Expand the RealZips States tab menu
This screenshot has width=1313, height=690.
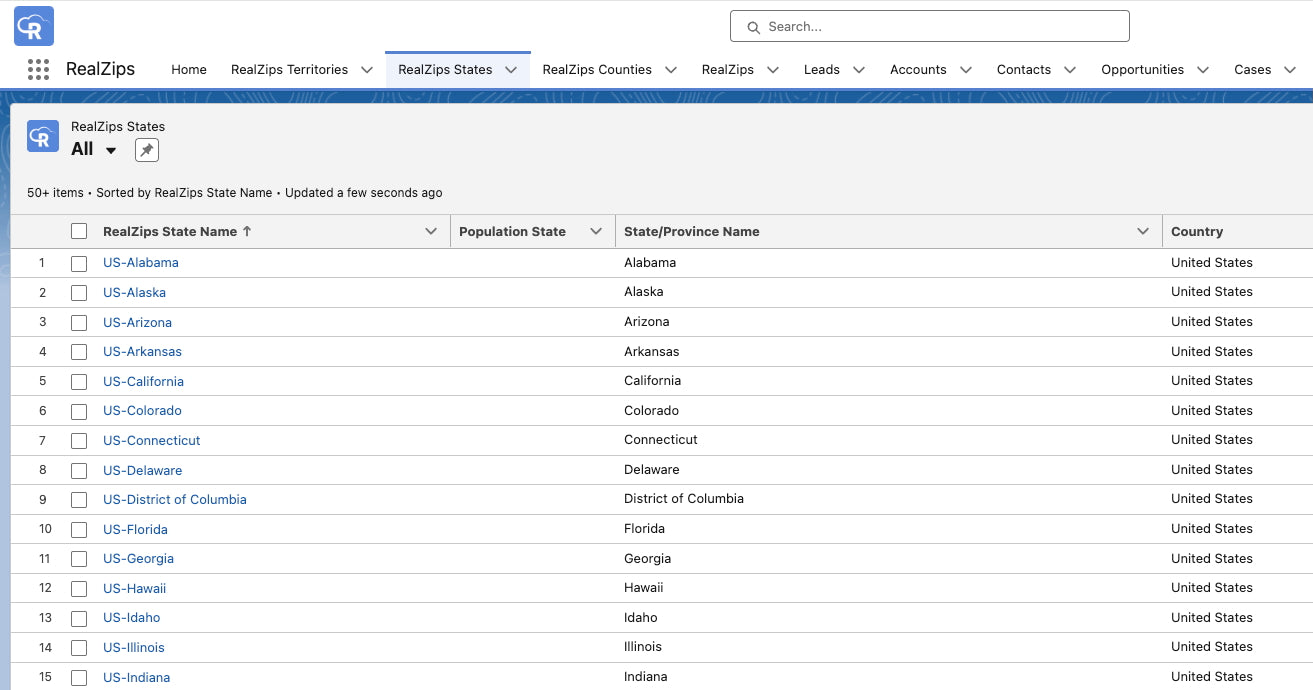tap(511, 70)
